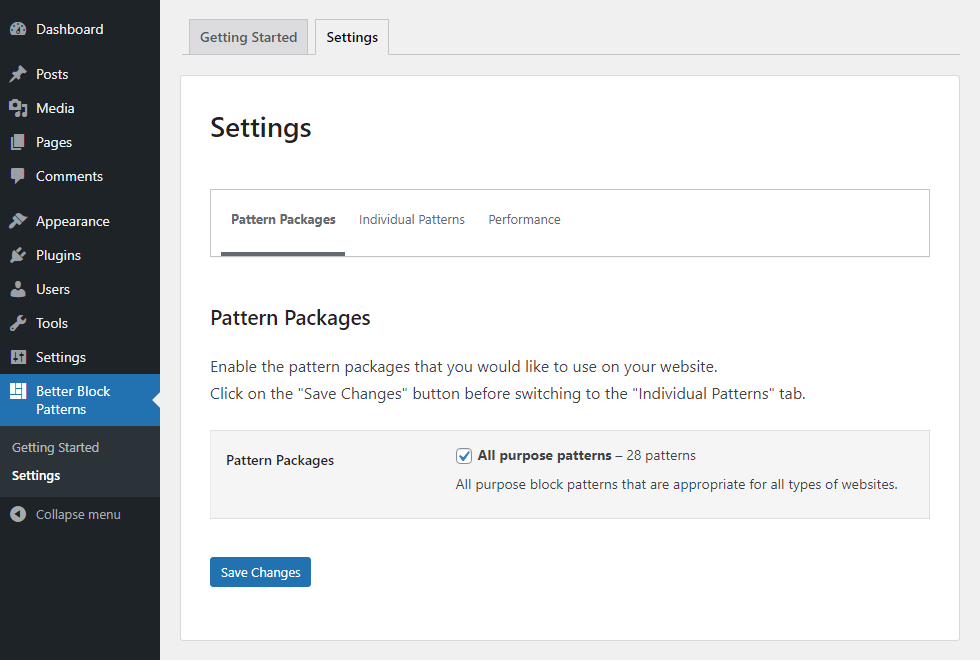The width and height of the screenshot is (980, 660).
Task: Open the Media library icon
Action: pos(18,108)
